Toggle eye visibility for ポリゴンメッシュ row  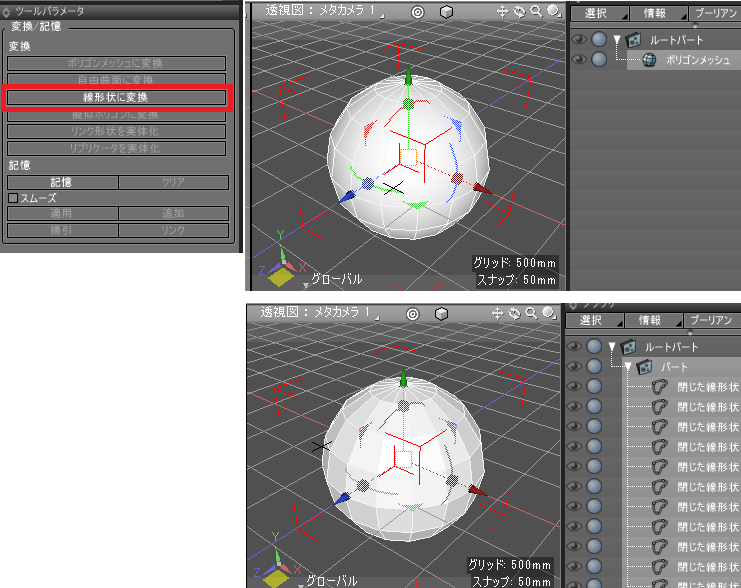pyautogui.click(x=579, y=59)
